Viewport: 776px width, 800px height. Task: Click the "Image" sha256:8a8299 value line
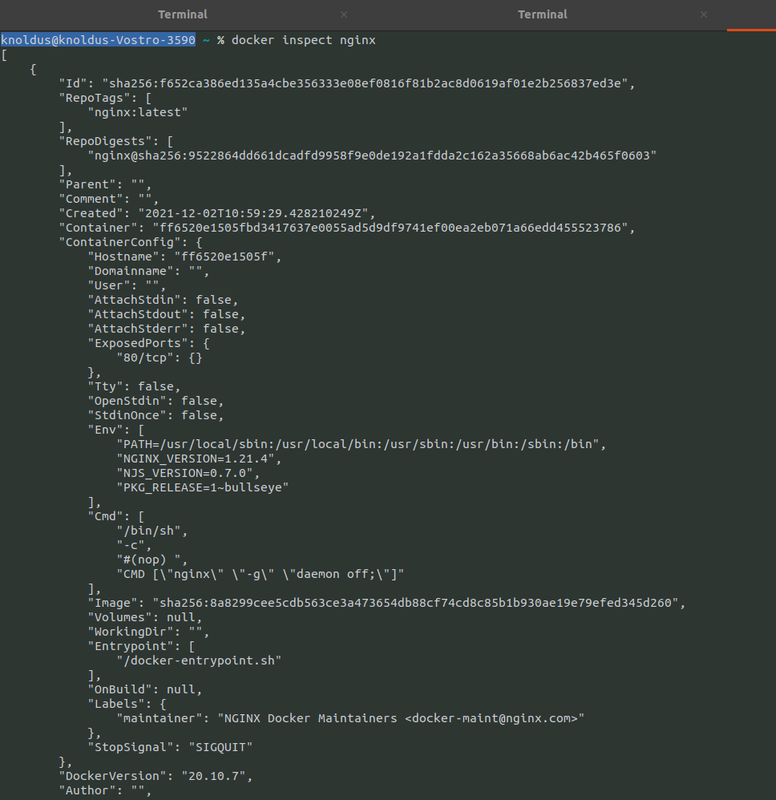coord(386,603)
